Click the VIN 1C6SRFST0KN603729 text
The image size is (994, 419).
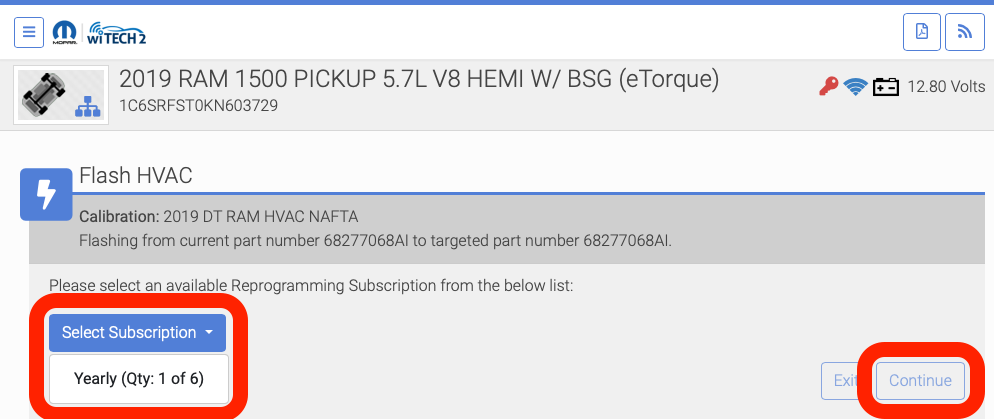198,105
